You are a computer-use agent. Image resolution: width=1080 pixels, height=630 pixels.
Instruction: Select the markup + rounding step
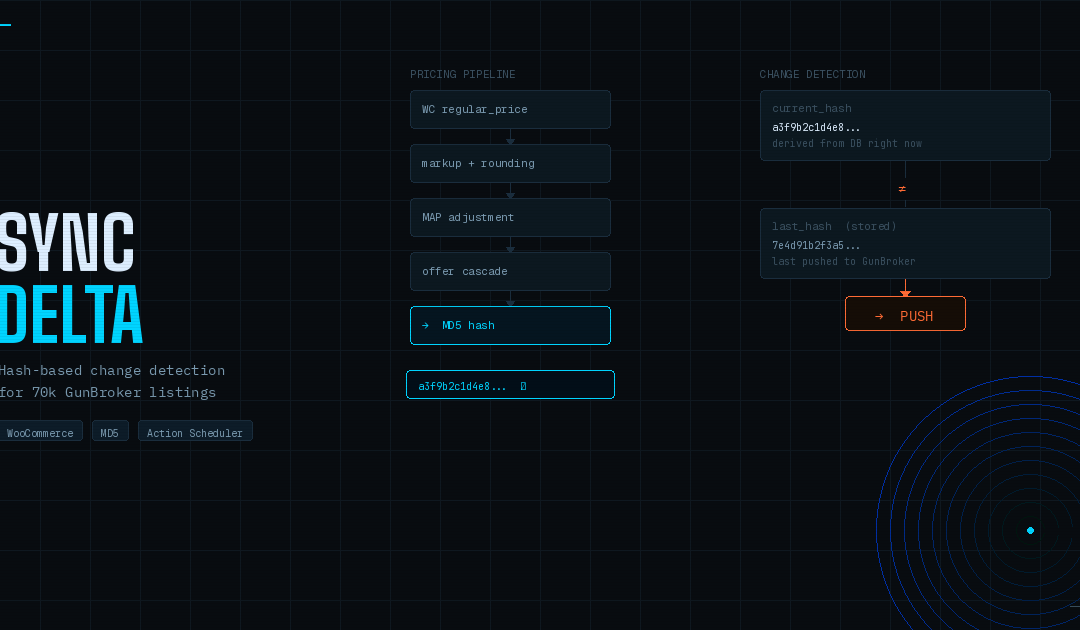(x=510, y=163)
